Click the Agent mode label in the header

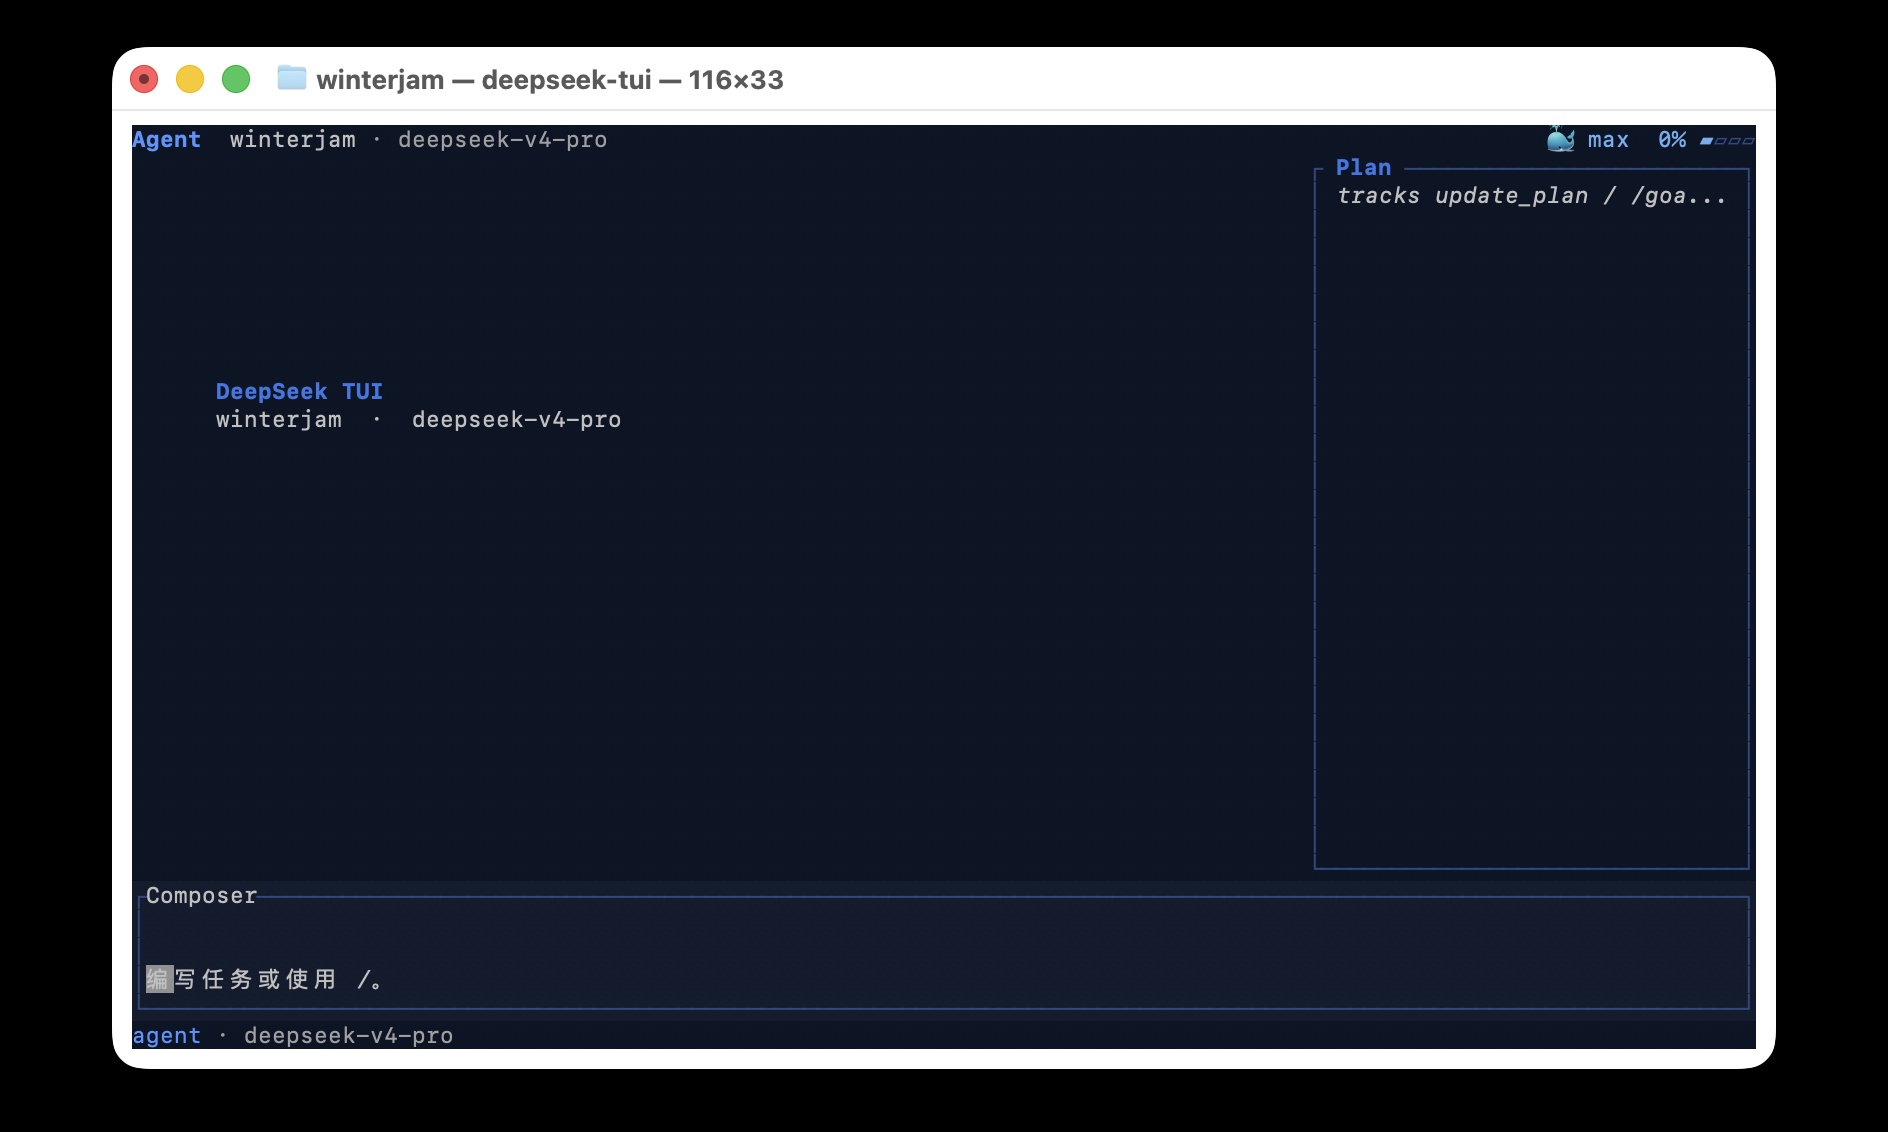(x=166, y=140)
